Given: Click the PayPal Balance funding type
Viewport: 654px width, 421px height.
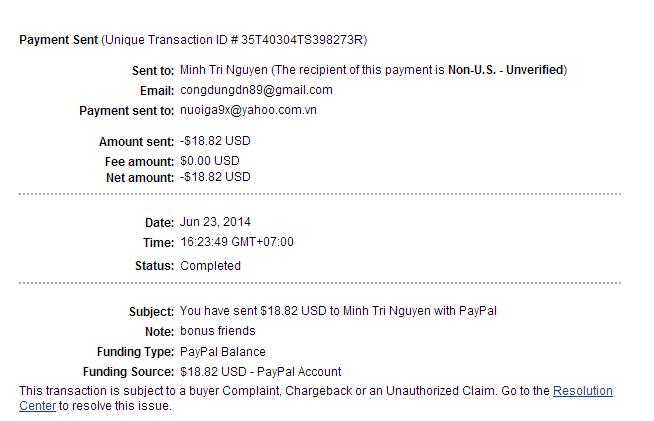Looking at the screenshot, I should [x=223, y=352].
